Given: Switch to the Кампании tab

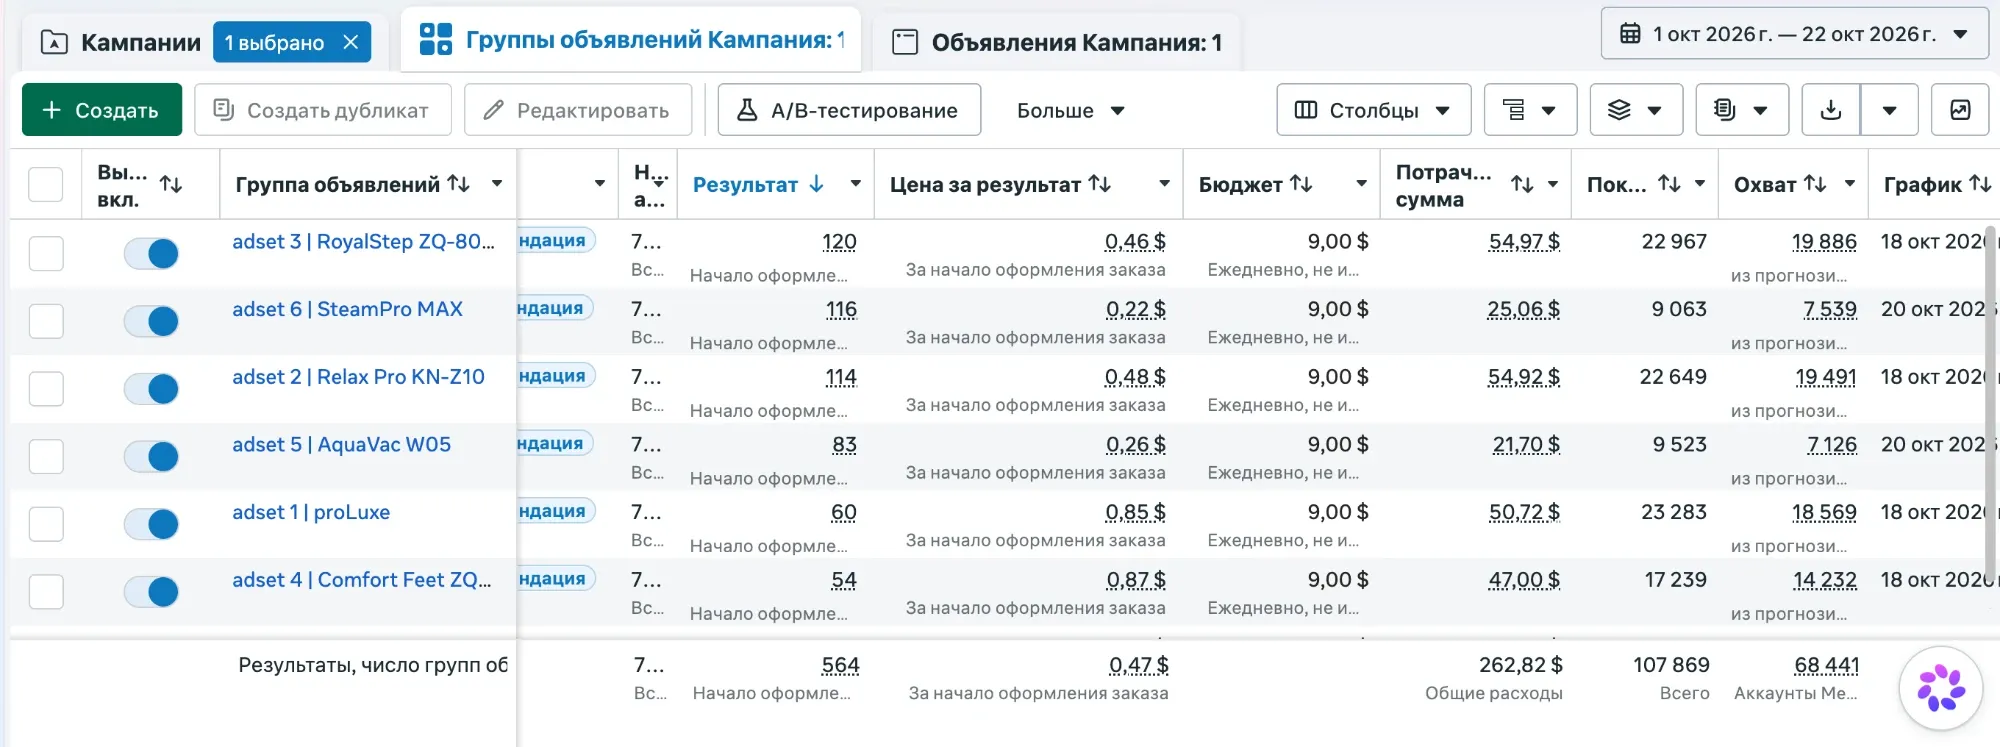Looking at the screenshot, I should click(x=121, y=42).
